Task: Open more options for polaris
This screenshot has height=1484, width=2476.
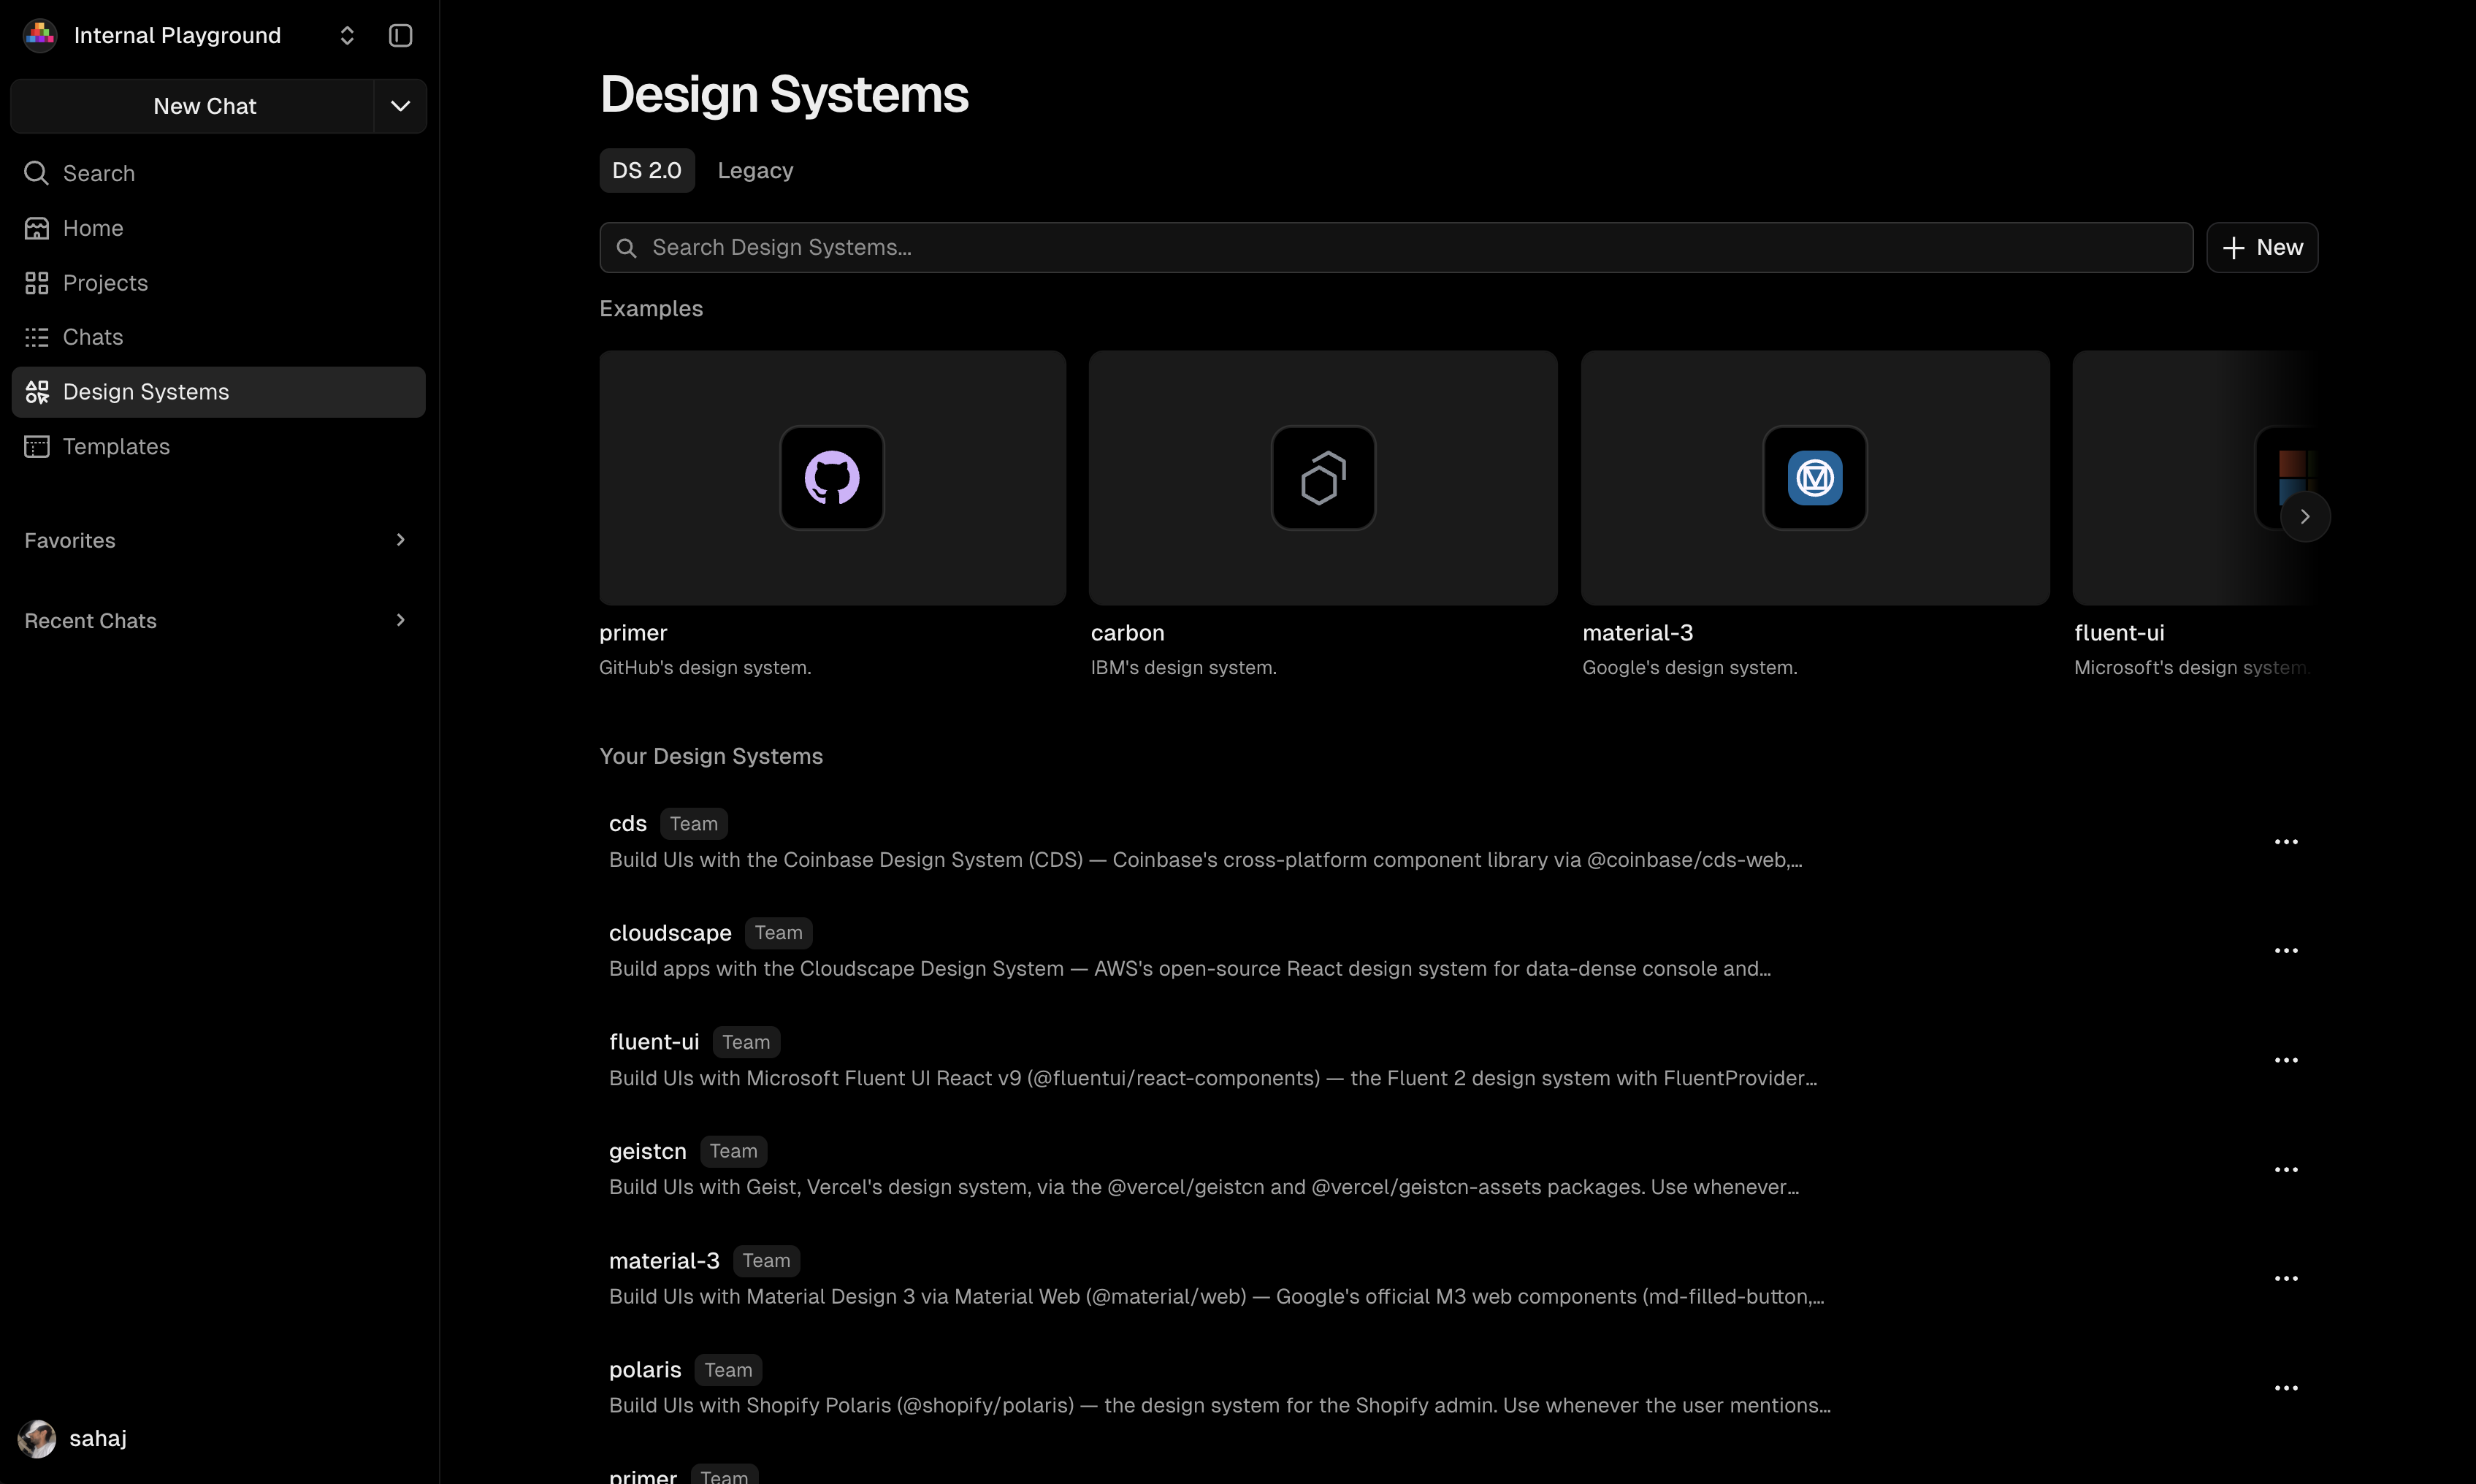Action: click(x=2286, y=1388)
